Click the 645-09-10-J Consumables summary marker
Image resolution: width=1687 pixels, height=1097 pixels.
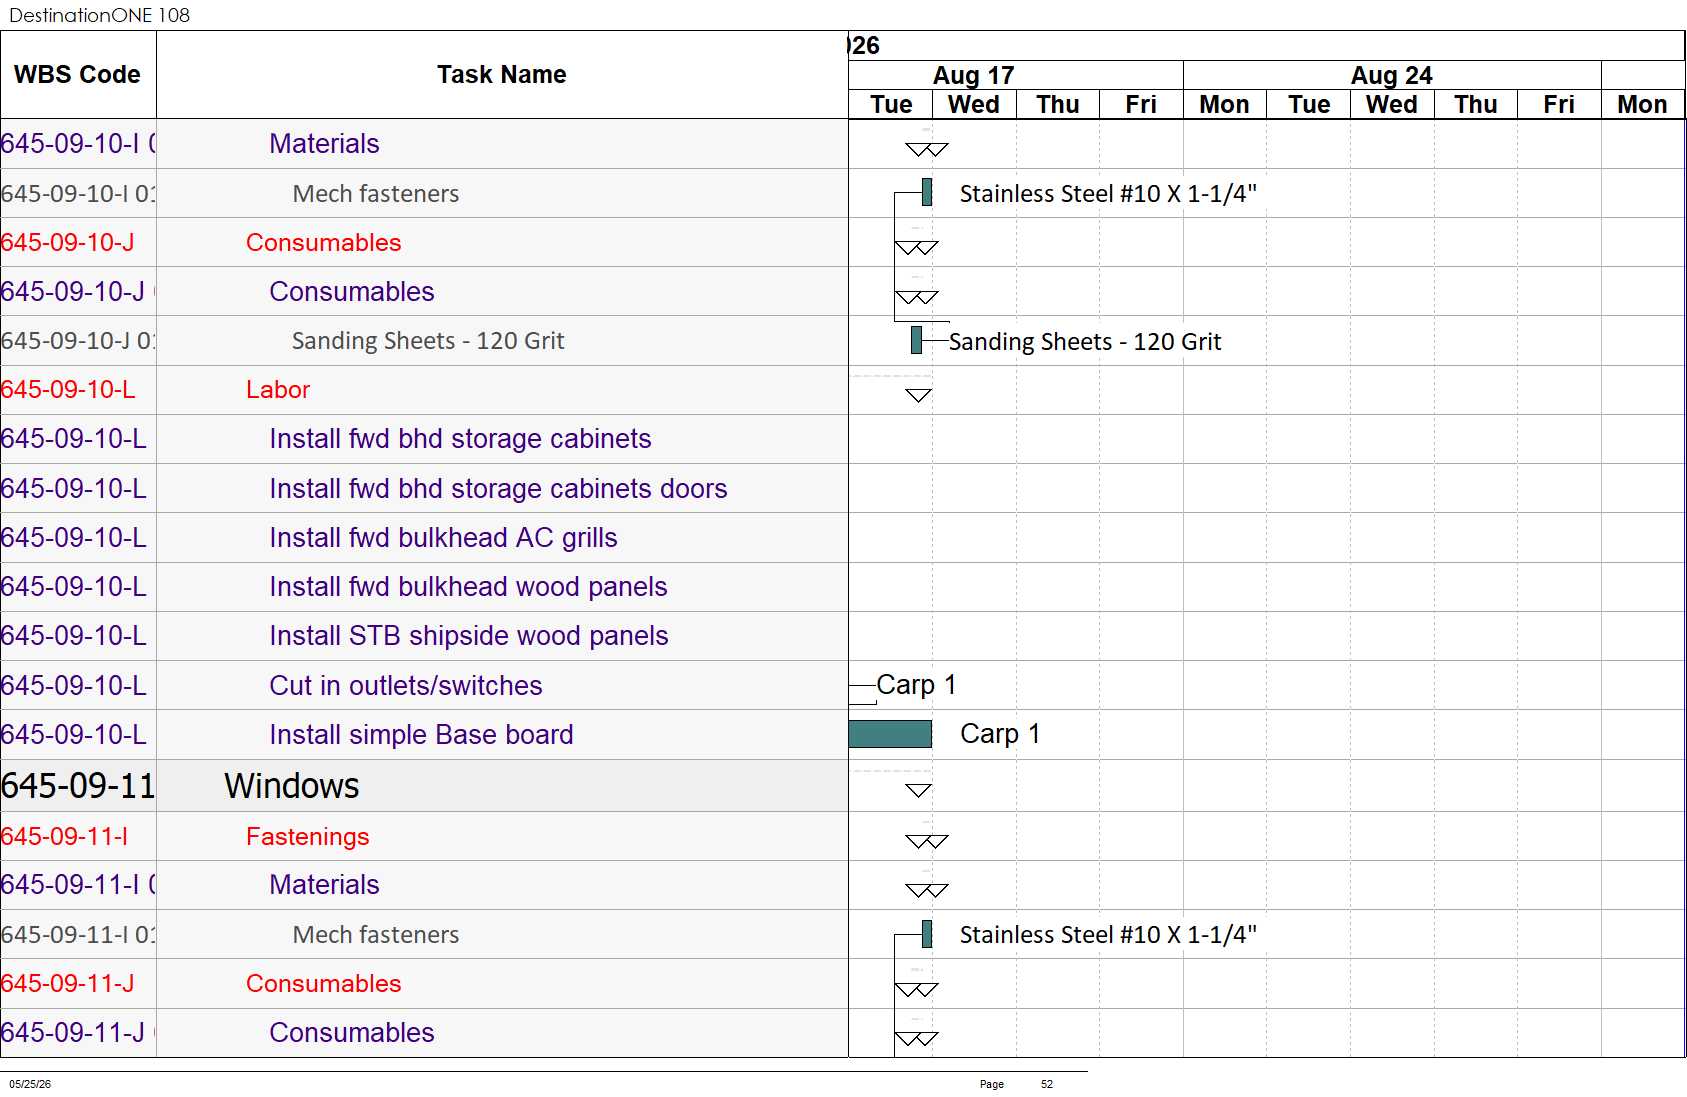916,247
